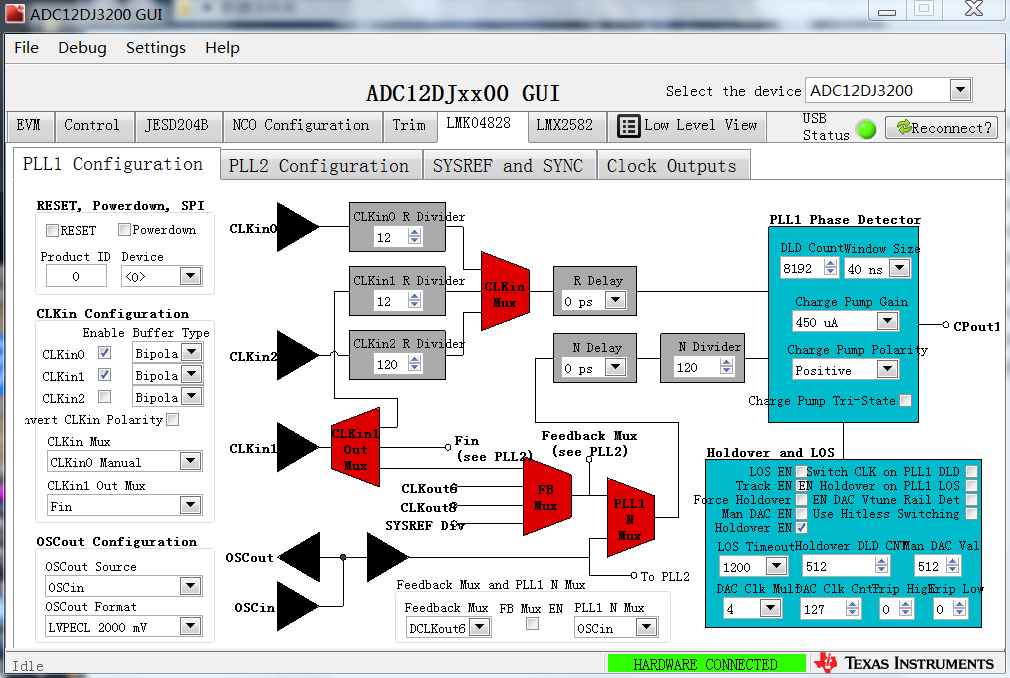Toggle Charge Pump Tri-State checkbox
The width and height of the screenshot is (1010, 678).
click(905, 400)
